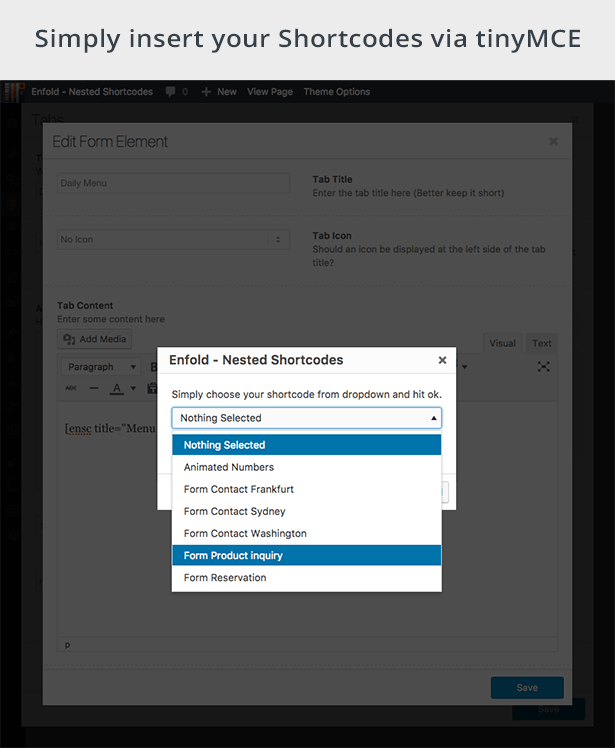This screenshot has height=748, width=615.
Task: Select 'Form Contact Frankfurt' option
Action: tap(306, 489)
